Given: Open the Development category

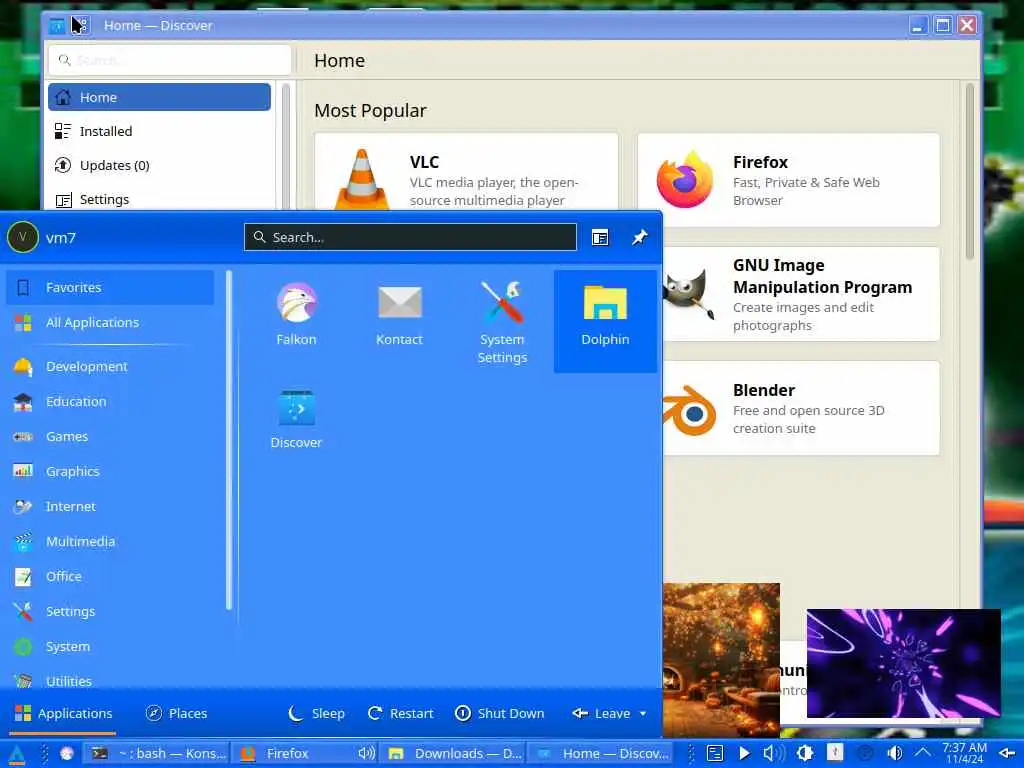Looking at the screenshot, I should tap(110, 366).
